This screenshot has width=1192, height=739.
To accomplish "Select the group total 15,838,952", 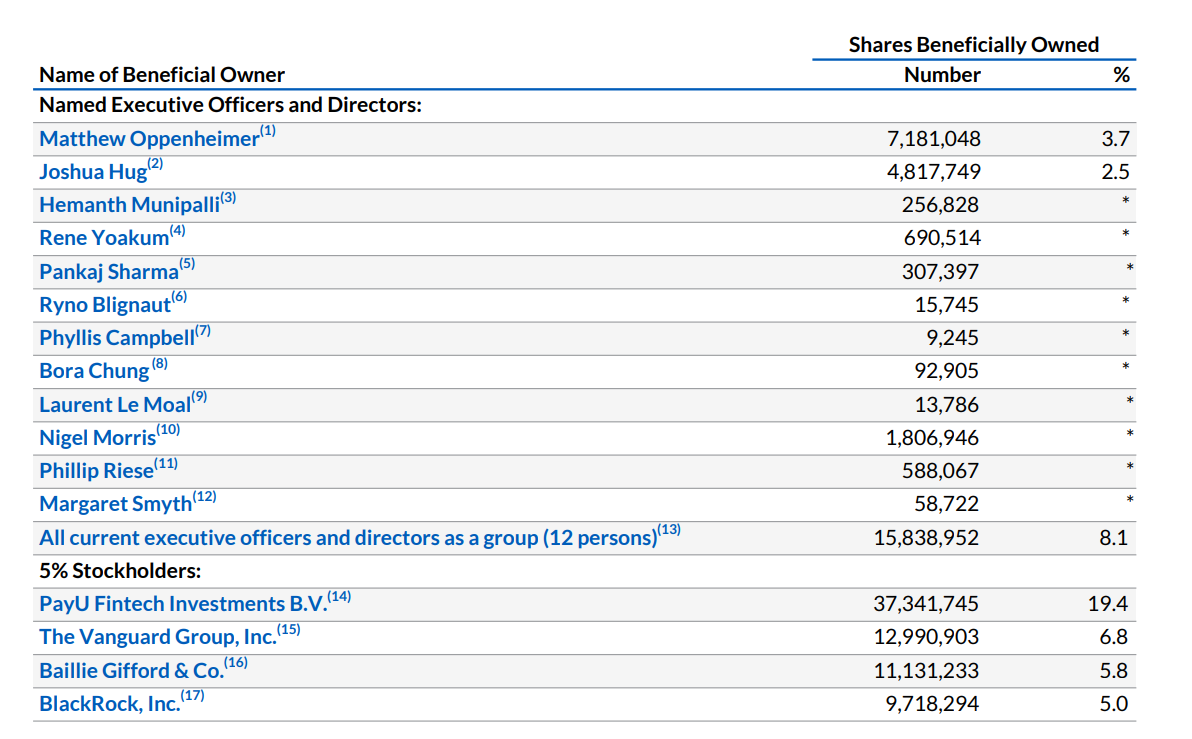I will (926, 538).
